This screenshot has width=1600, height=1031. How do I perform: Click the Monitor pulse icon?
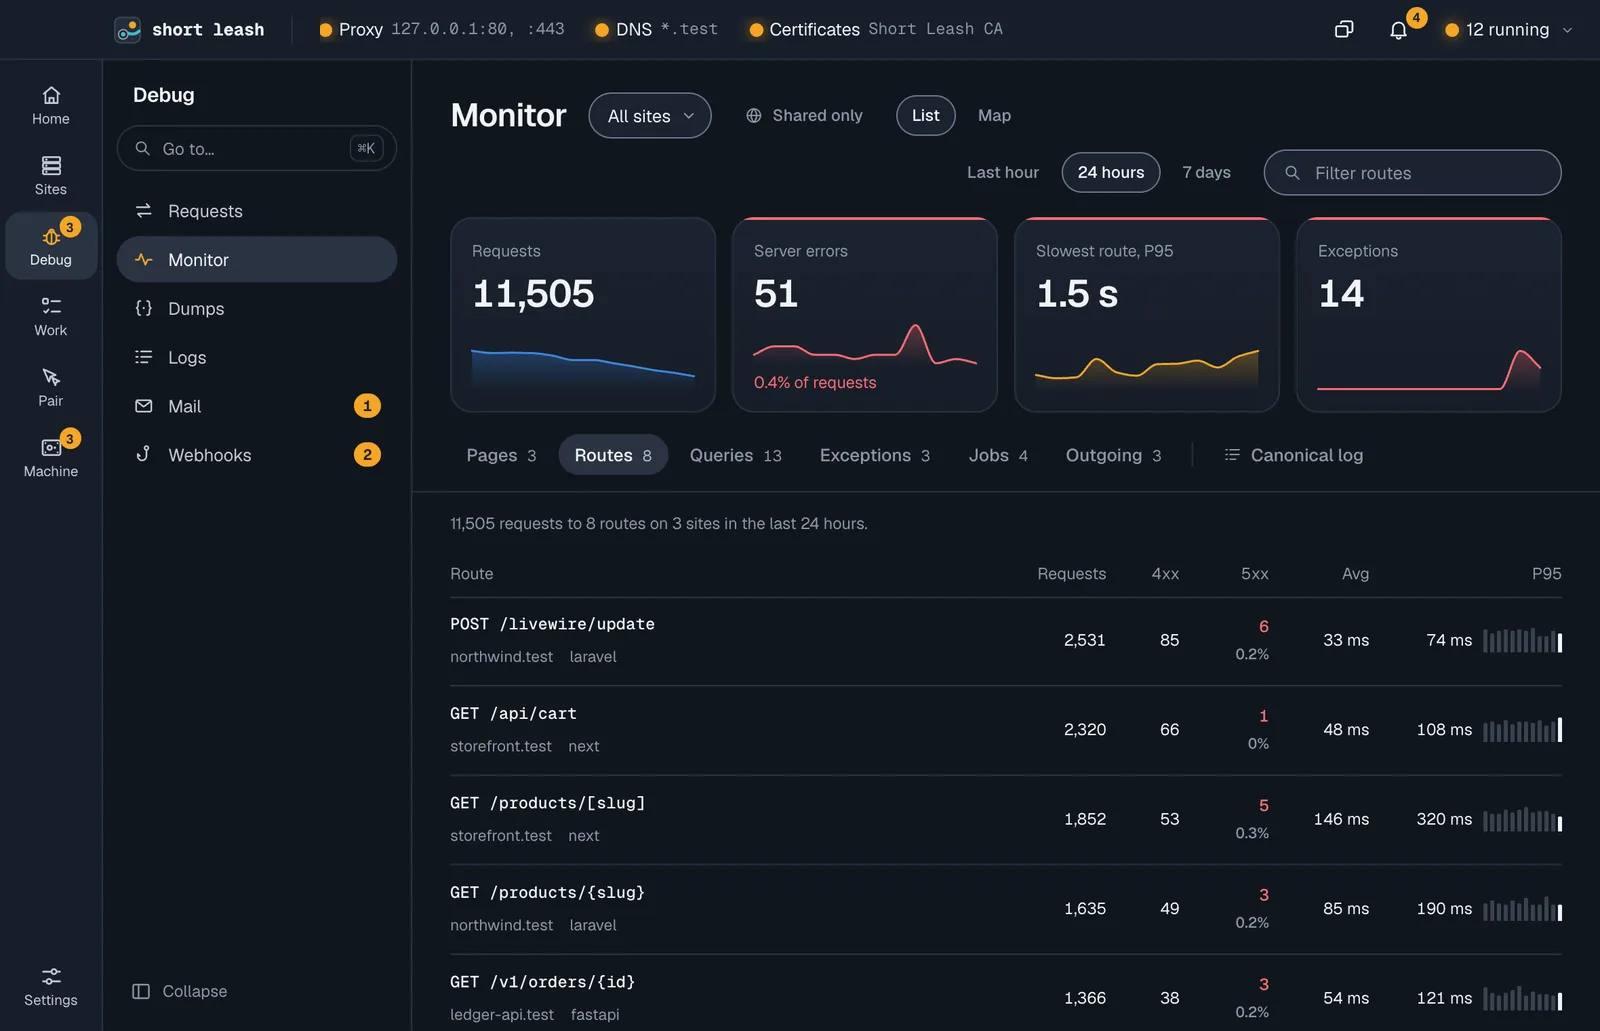[144, 259]
